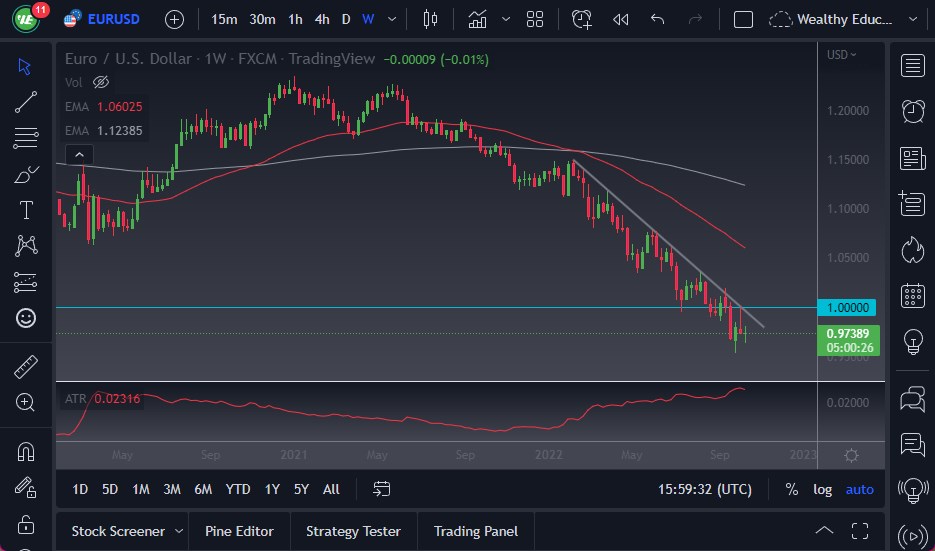Open the Strategy Tester tab

(353, 531)
